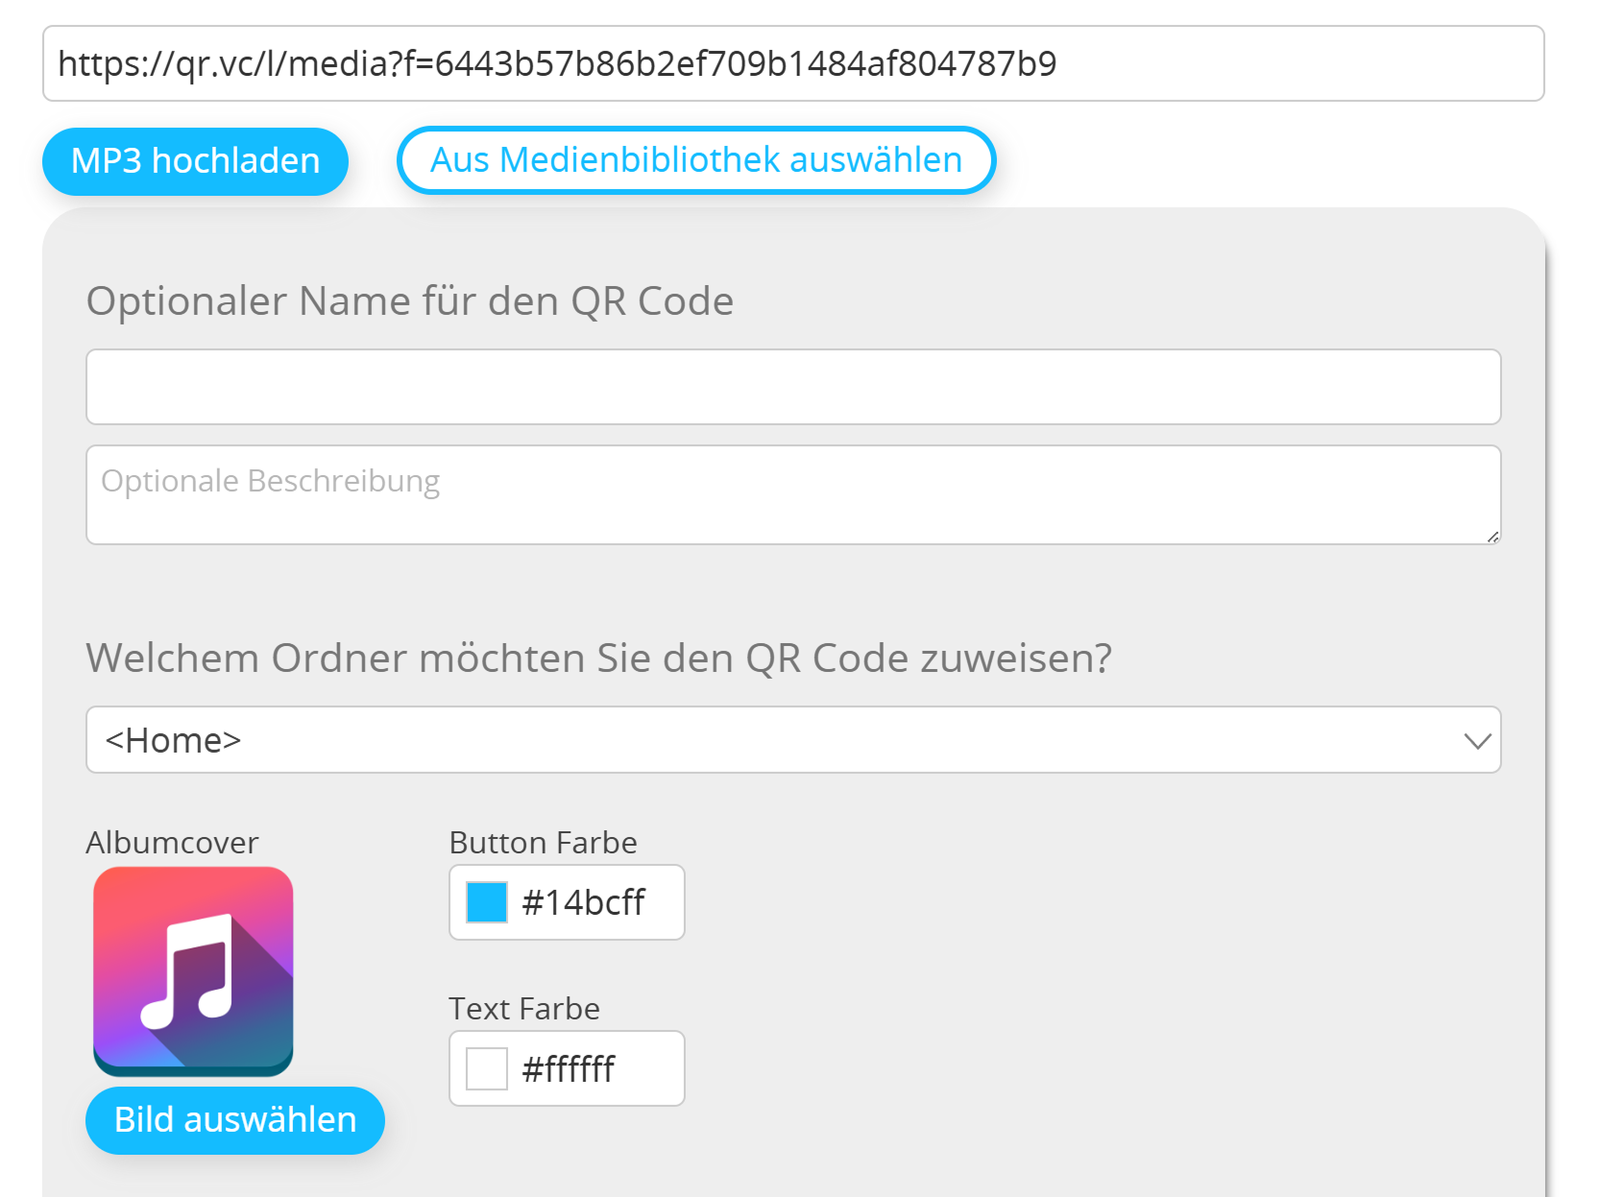
Task: Click the MP3 hochladen upload button
Action: (x=195, y=161)
